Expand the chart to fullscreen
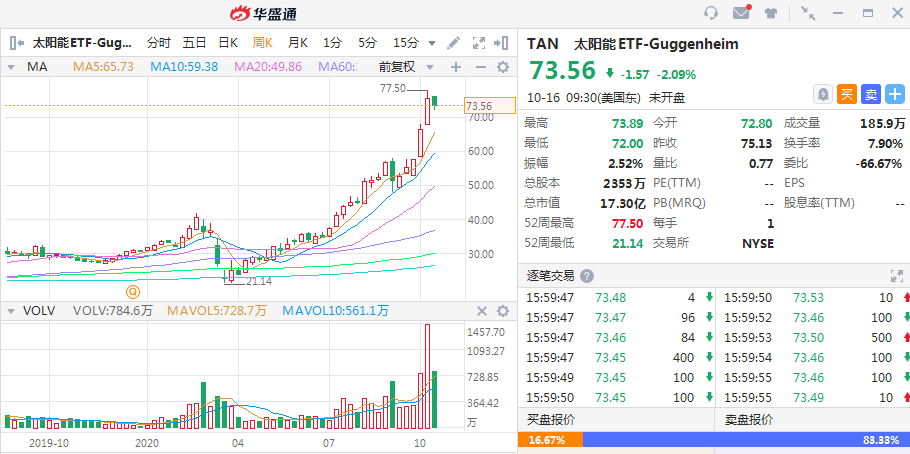This screenshot has width=910, height=454. pyautogui.click(x=478, y=42)
